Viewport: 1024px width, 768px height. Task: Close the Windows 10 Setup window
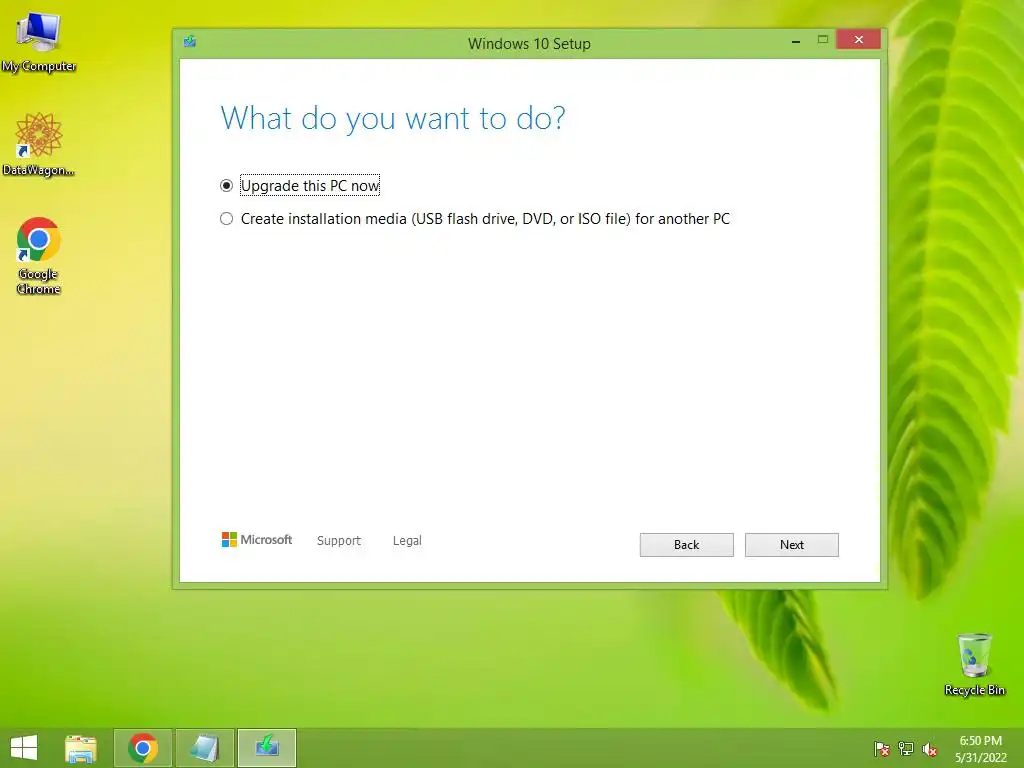tap(858, 40)
